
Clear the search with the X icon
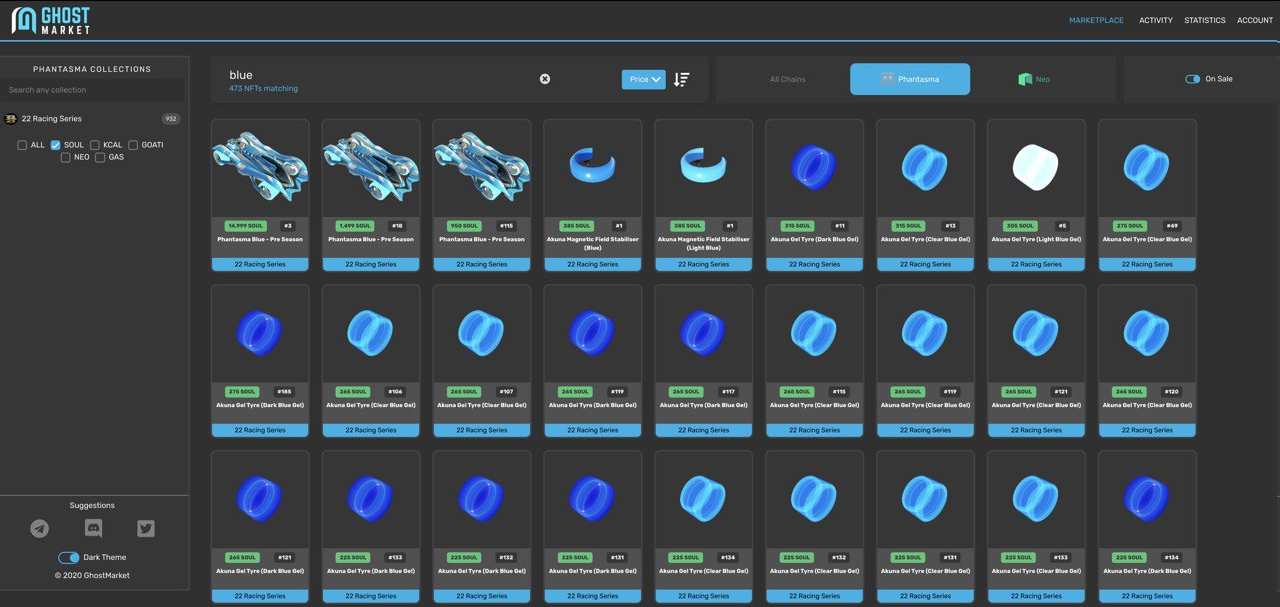pos(545,79)
